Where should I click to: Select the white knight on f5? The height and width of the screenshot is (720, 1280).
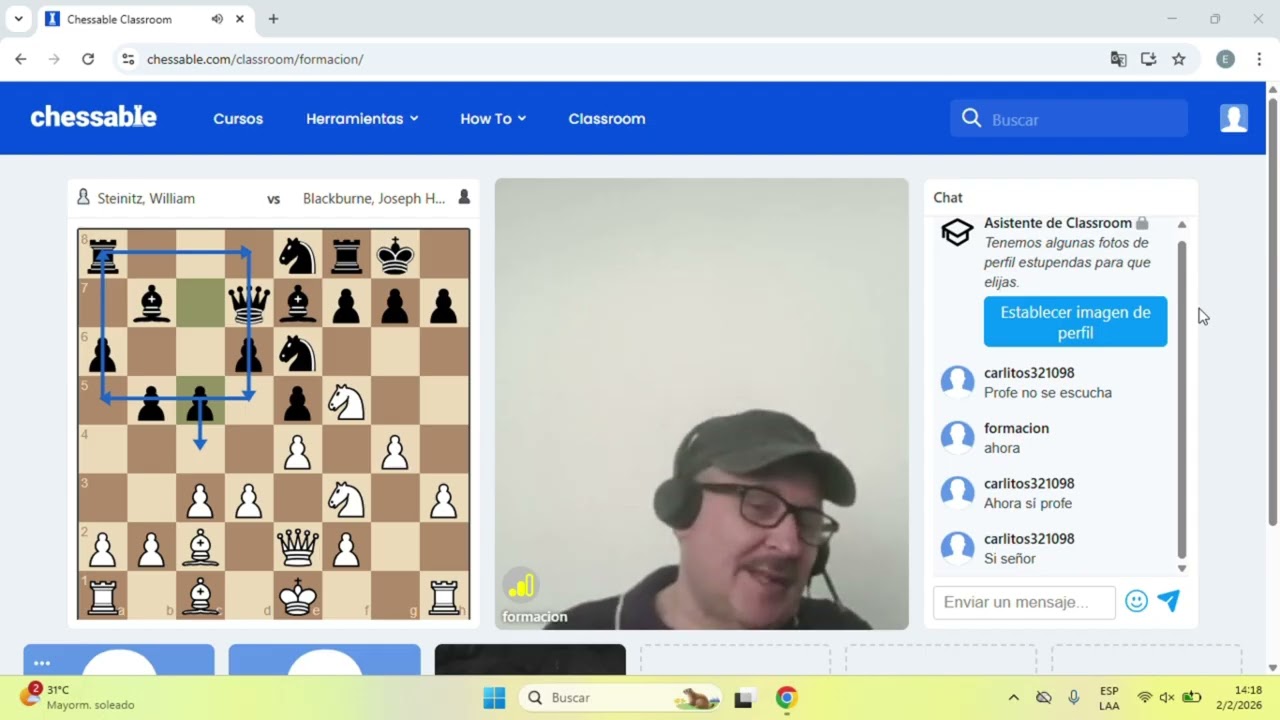coord(346,400)
